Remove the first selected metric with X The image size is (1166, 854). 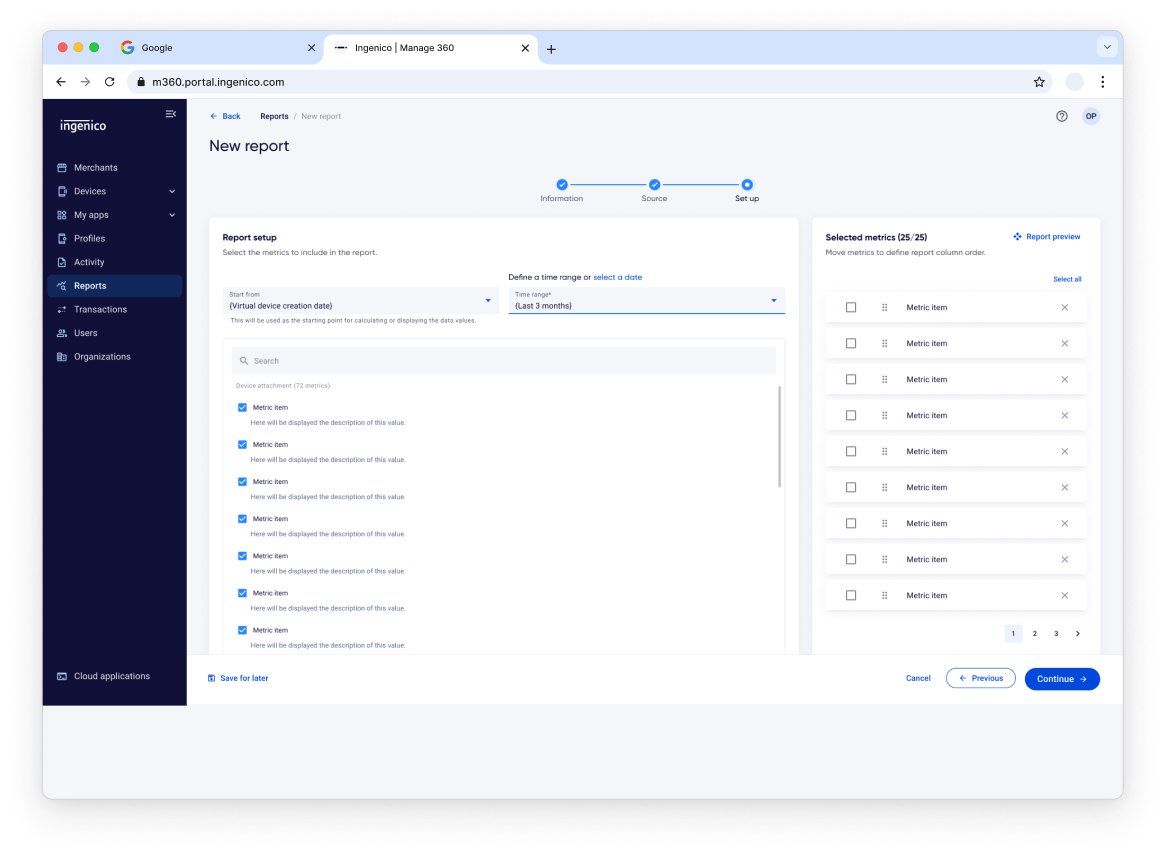click(1064, 307)
